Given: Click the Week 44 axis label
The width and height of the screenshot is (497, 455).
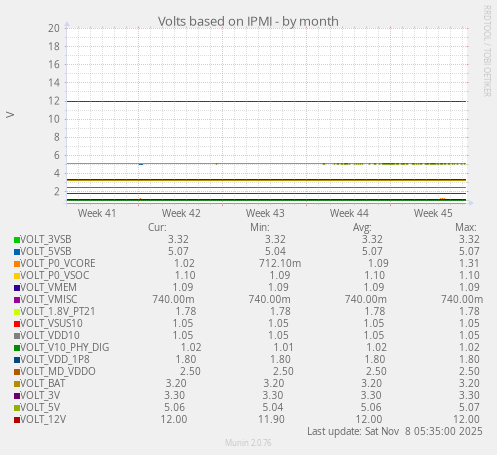Looking at the screenshot, I should (x=349, y=213).
